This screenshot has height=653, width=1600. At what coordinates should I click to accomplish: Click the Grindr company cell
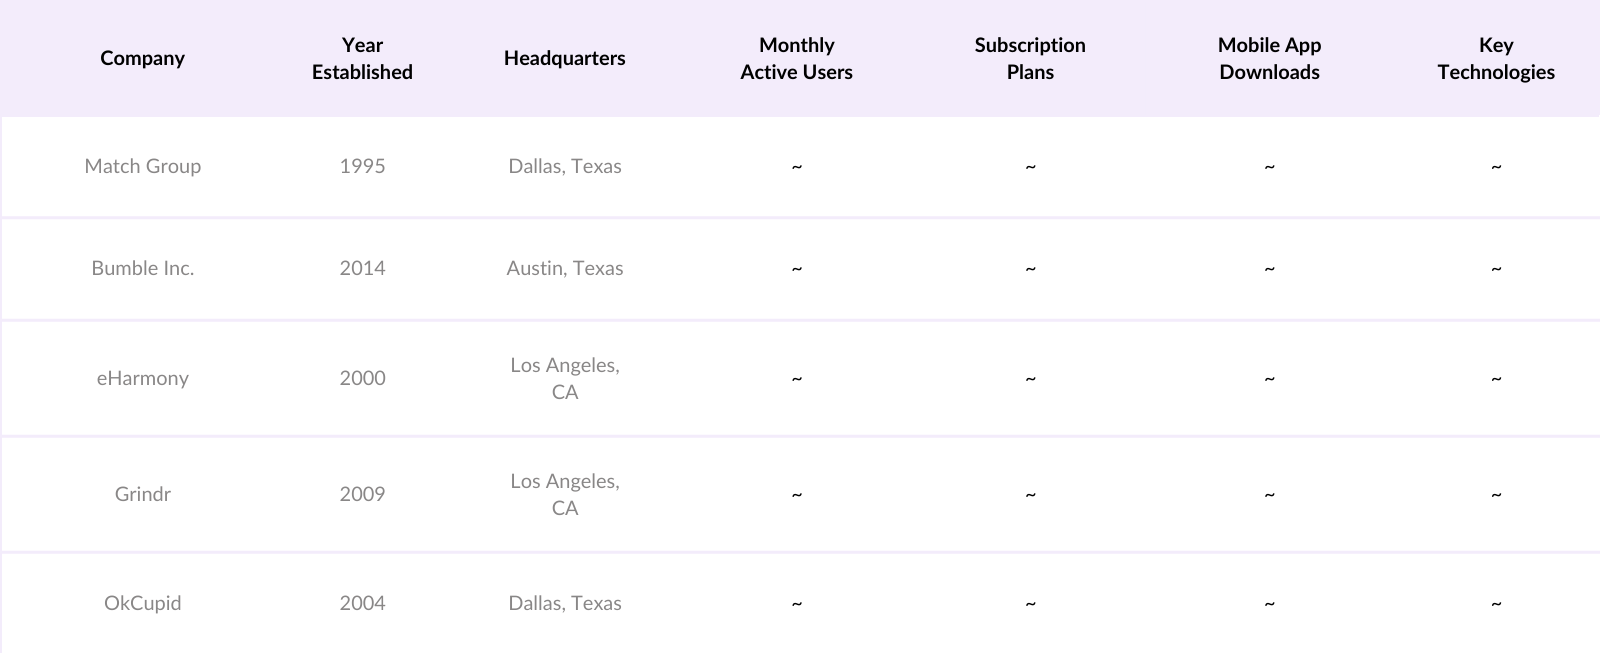coord(142,494)
